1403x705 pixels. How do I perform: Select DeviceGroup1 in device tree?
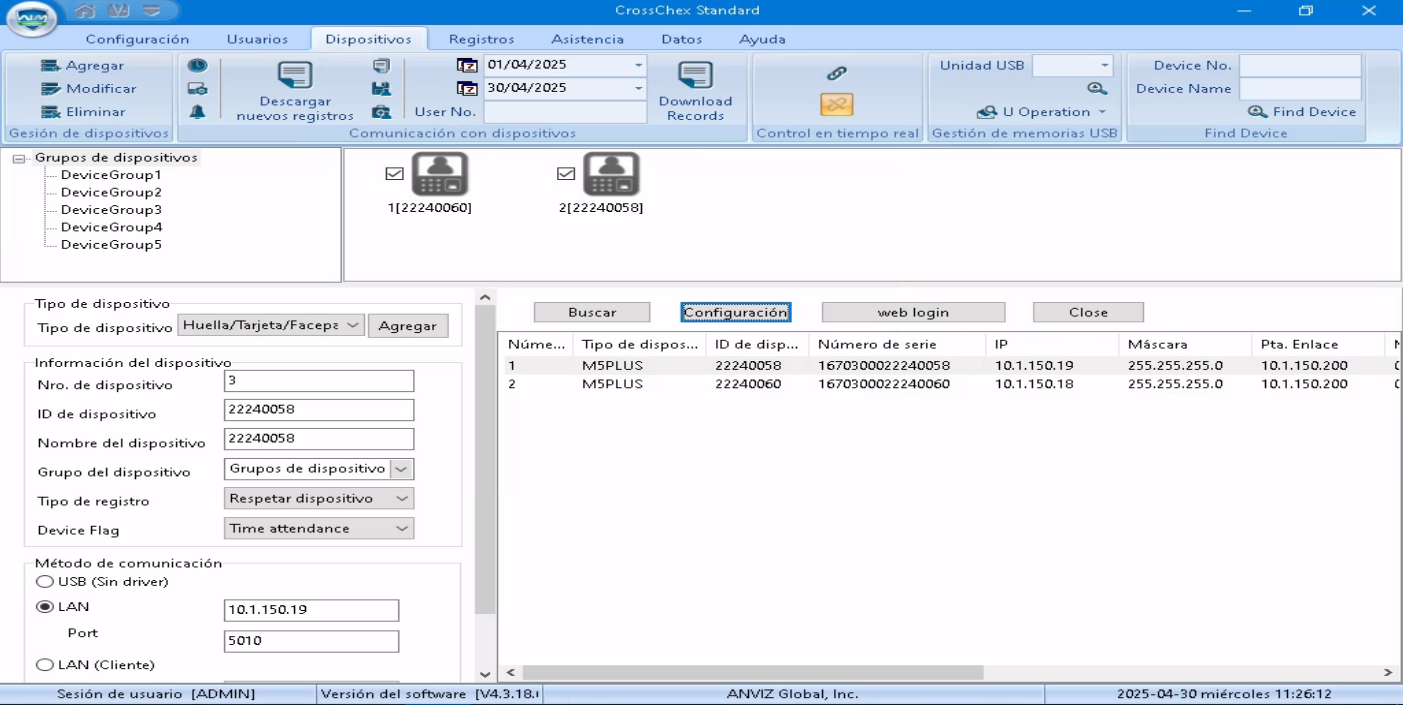(x=111, y=175)
